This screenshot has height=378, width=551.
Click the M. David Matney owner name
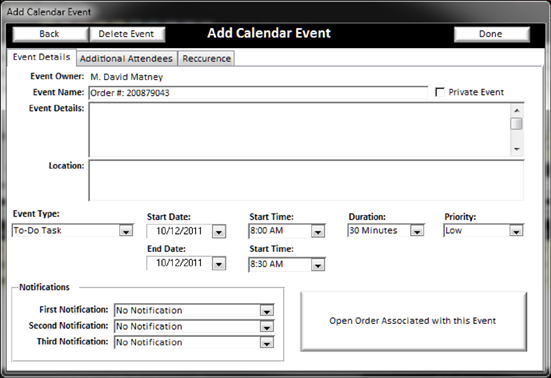127,77
